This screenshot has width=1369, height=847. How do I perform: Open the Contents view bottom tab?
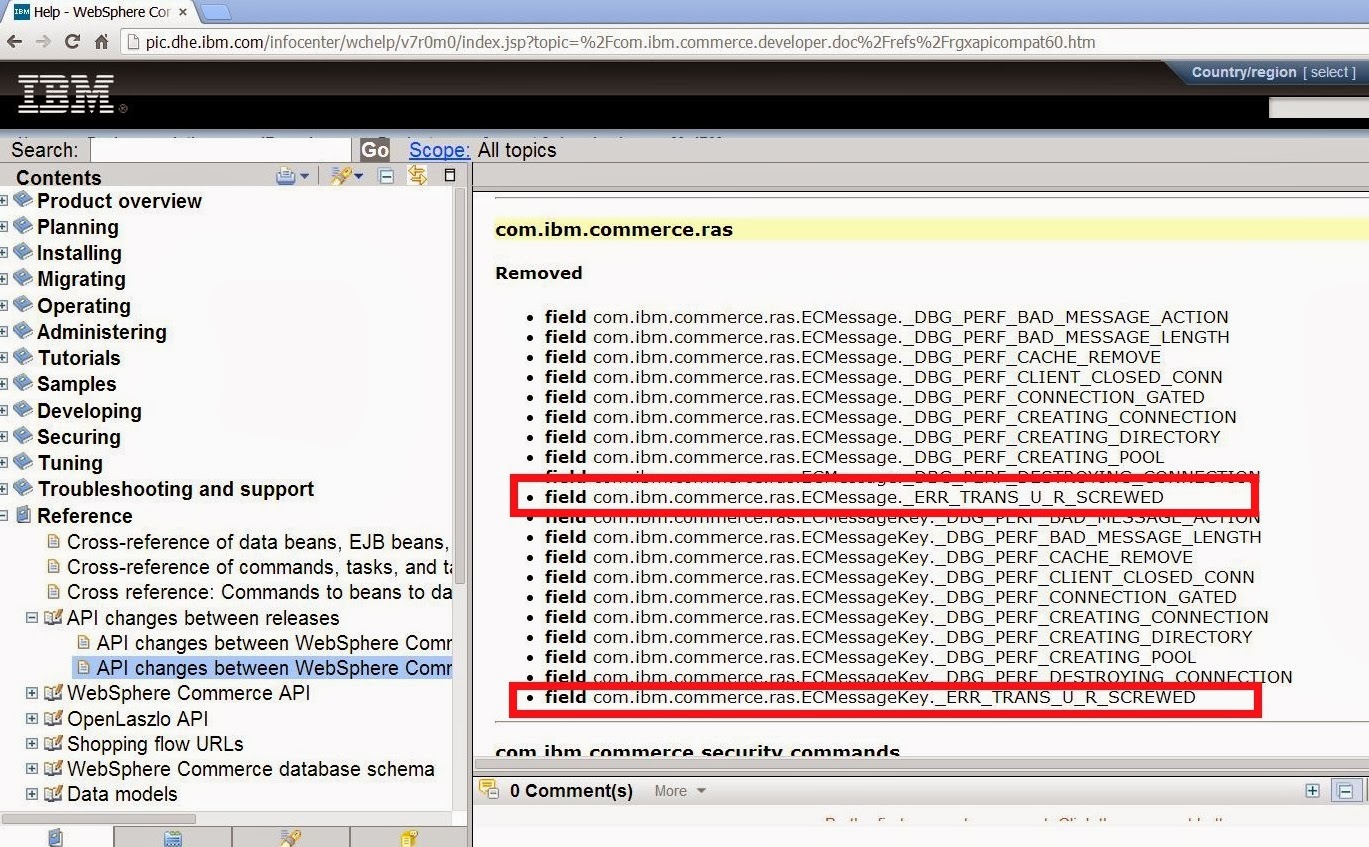(x=56, y=837)
